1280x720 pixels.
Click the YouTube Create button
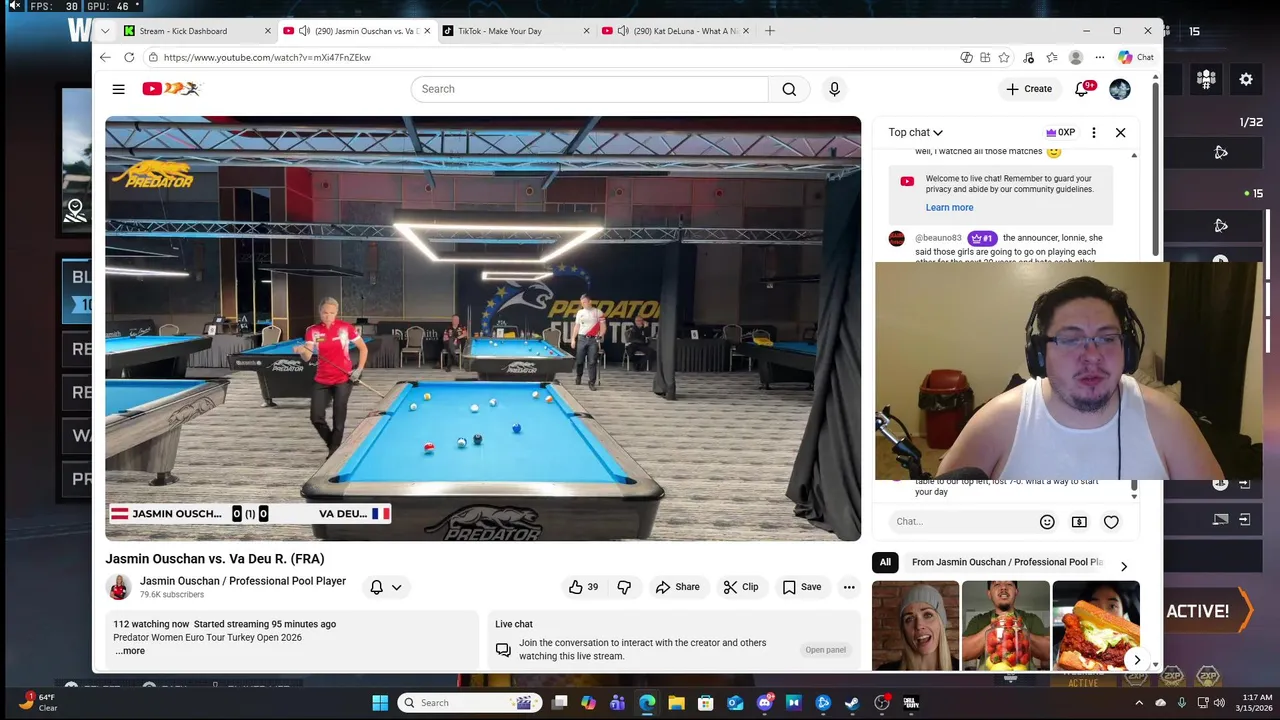pyautogui.click(x=1029, y=89)
